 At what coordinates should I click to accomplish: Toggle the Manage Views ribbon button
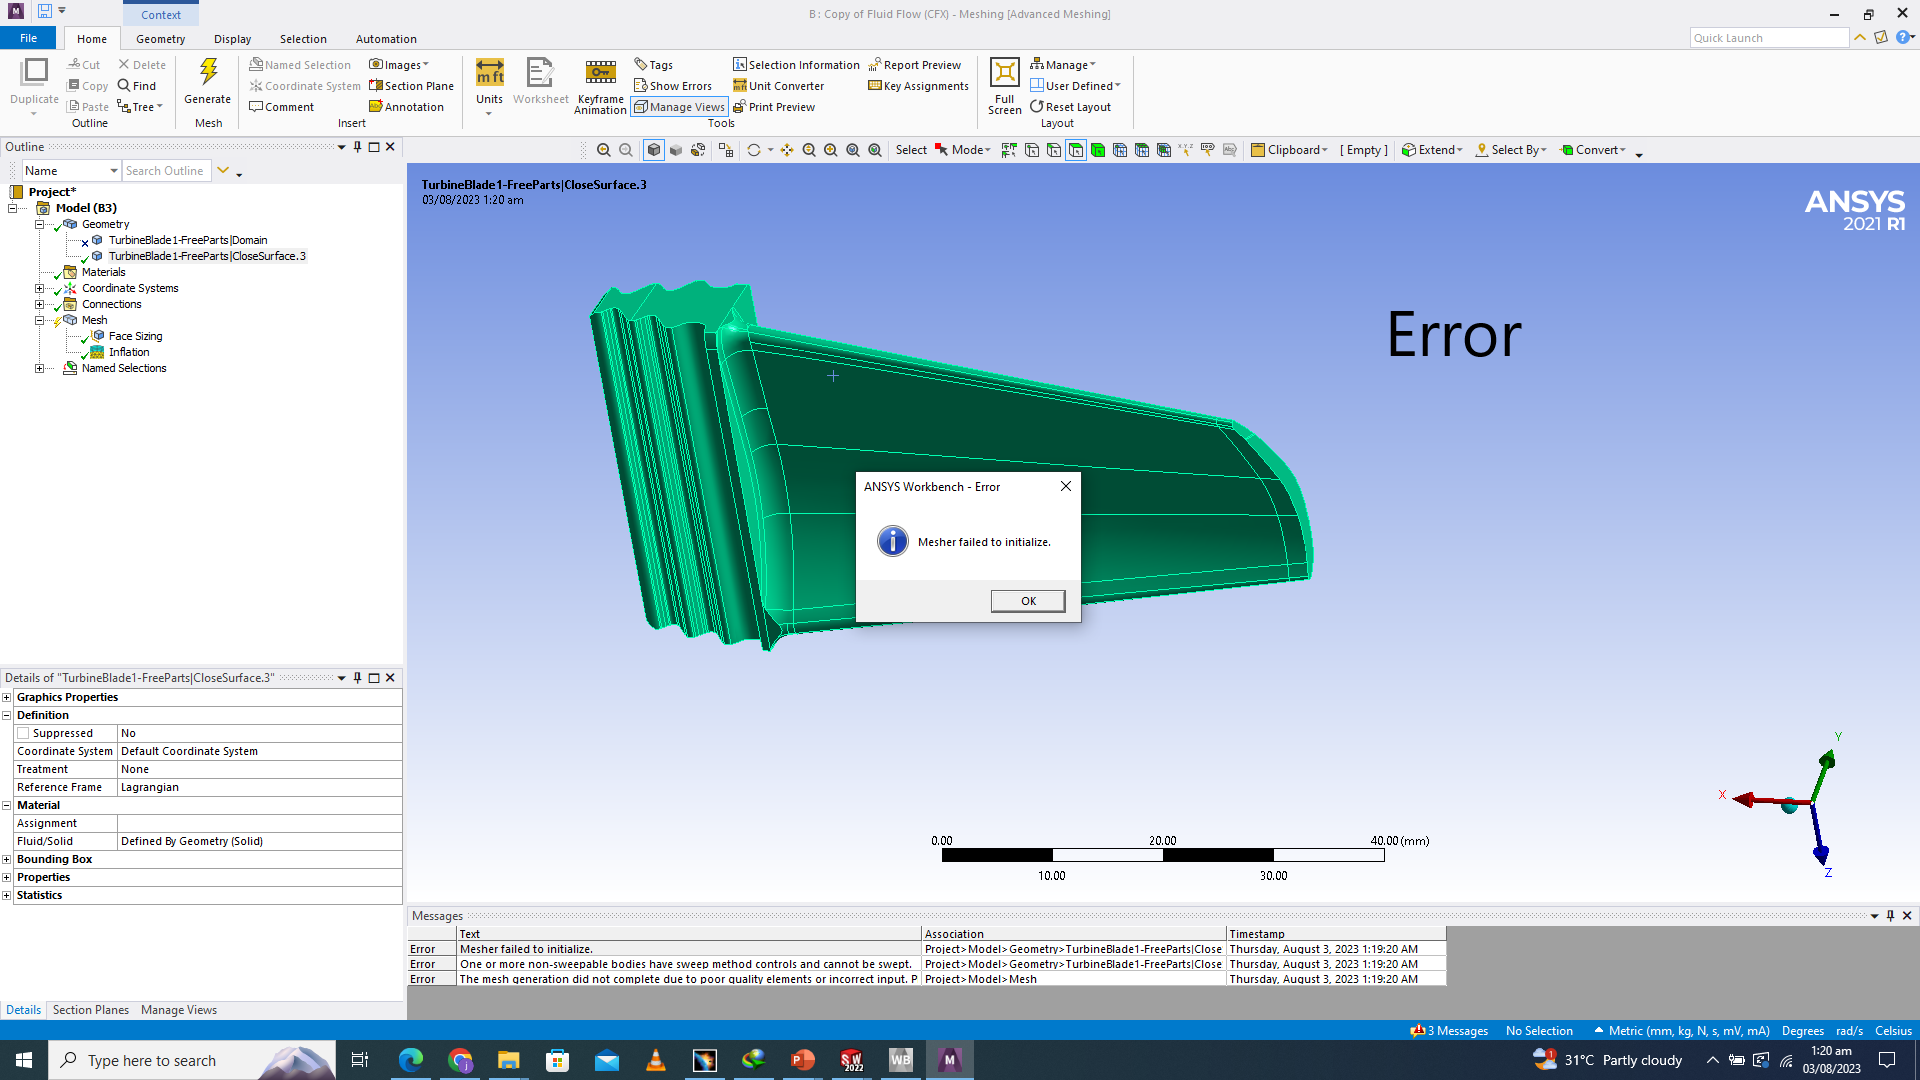pos(679,107)
